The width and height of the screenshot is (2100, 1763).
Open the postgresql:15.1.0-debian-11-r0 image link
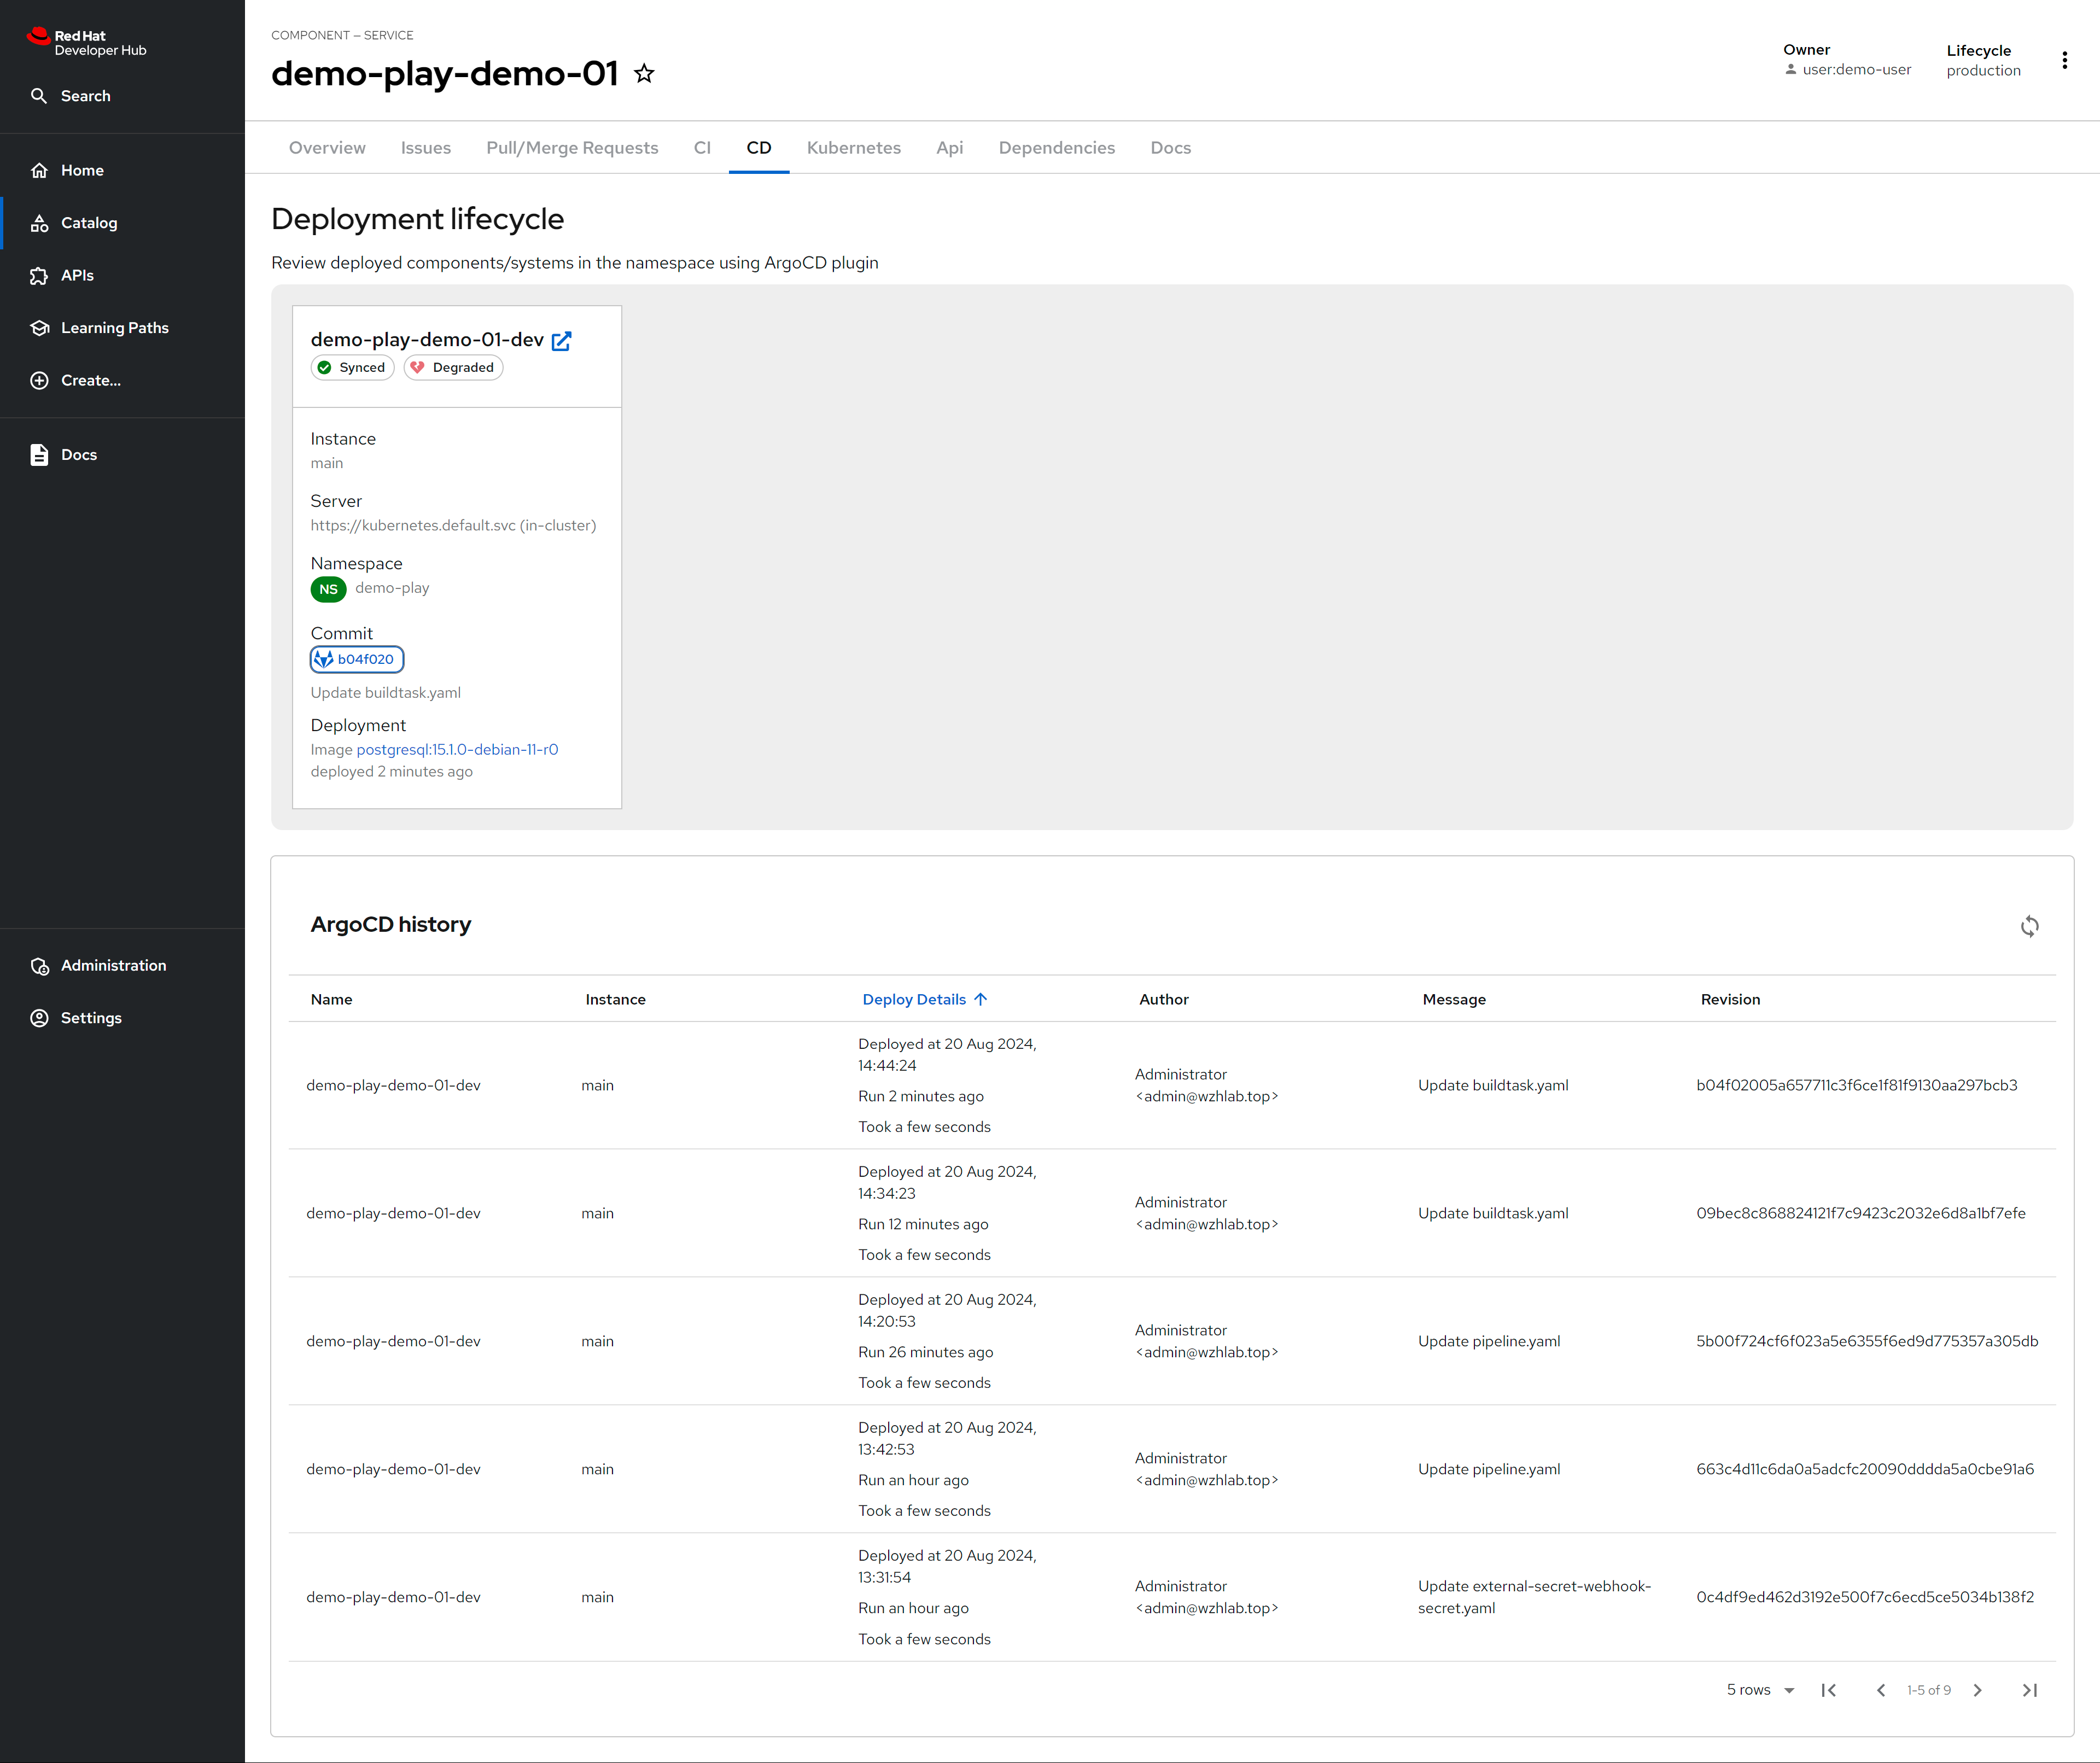point(457,749)
